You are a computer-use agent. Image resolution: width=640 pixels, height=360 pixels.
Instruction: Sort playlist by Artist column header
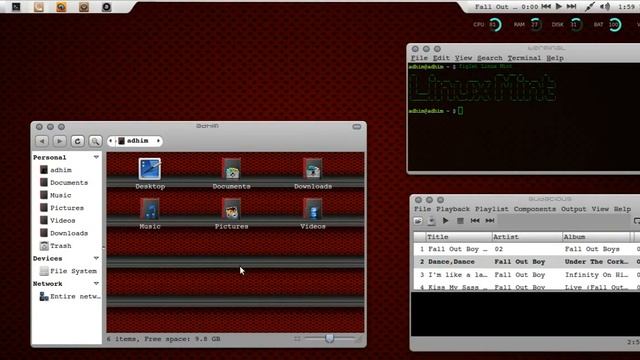coord(527,237)
